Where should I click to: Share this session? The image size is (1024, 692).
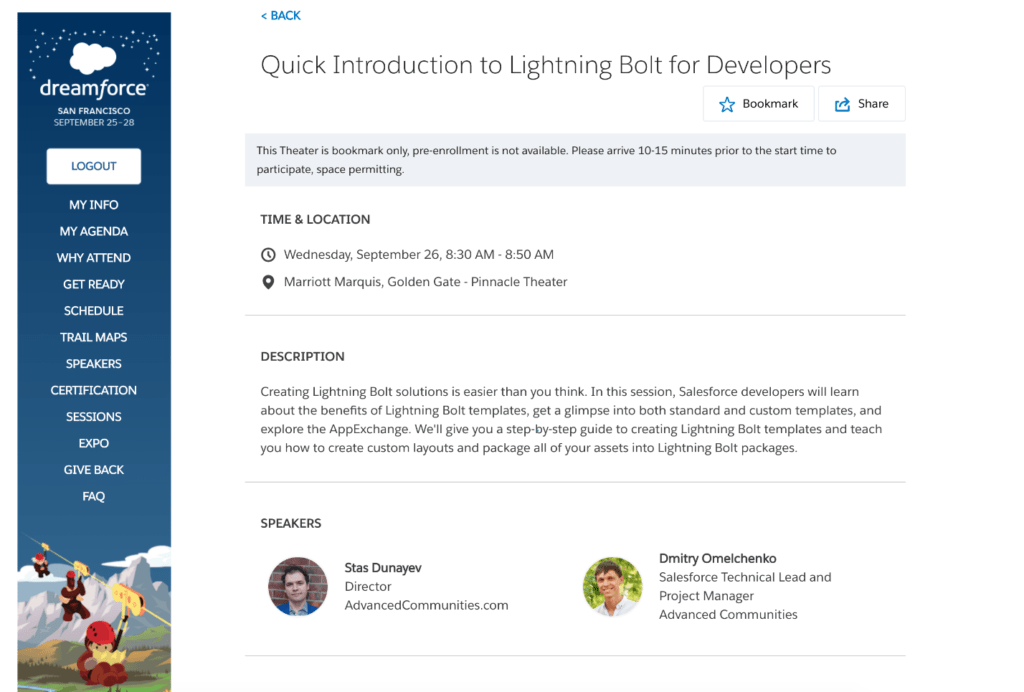point(861,104)
